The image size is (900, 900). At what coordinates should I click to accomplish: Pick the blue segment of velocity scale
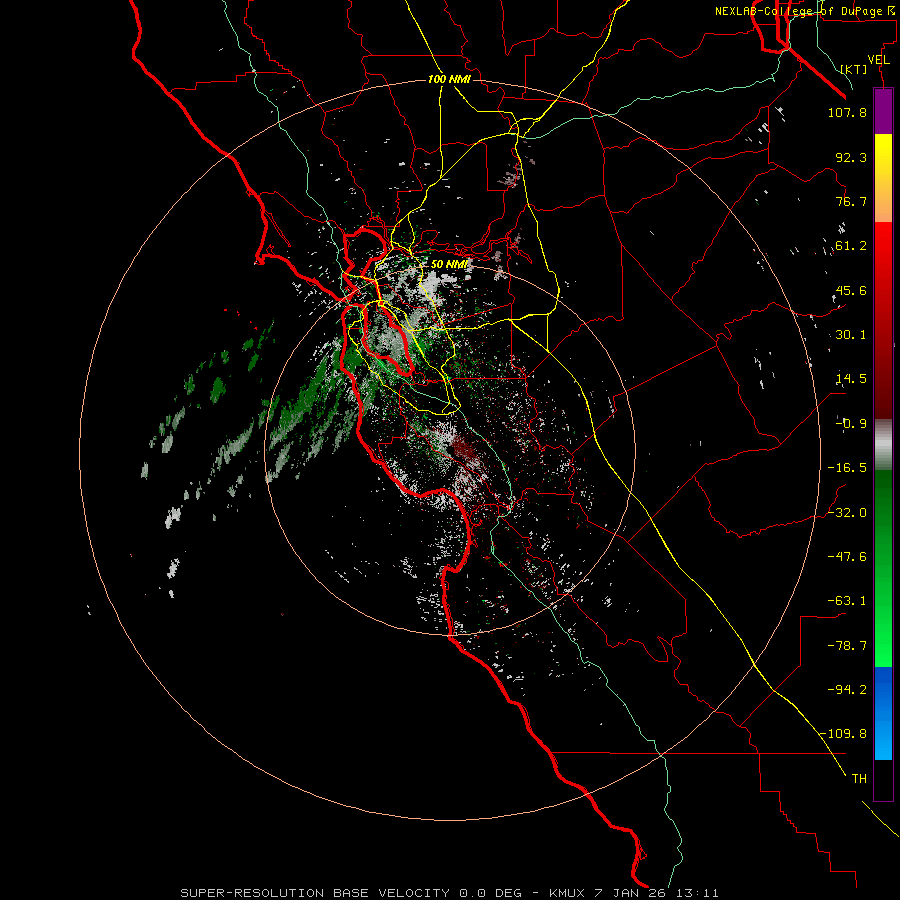click(x=883, y=713)
